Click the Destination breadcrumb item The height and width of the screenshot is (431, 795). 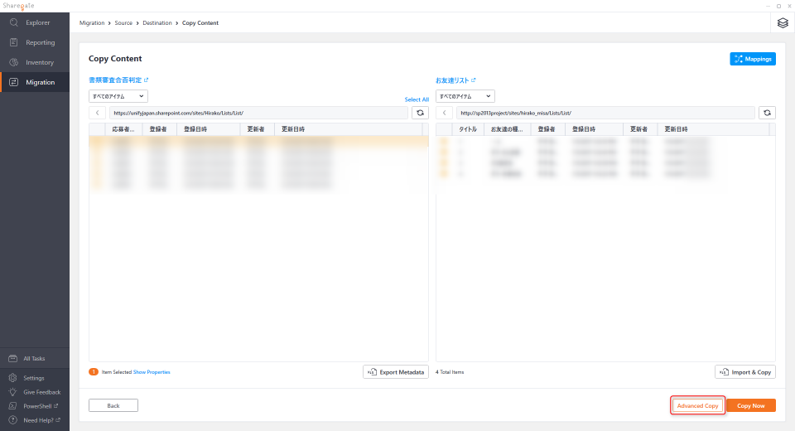tap(157, 23)
